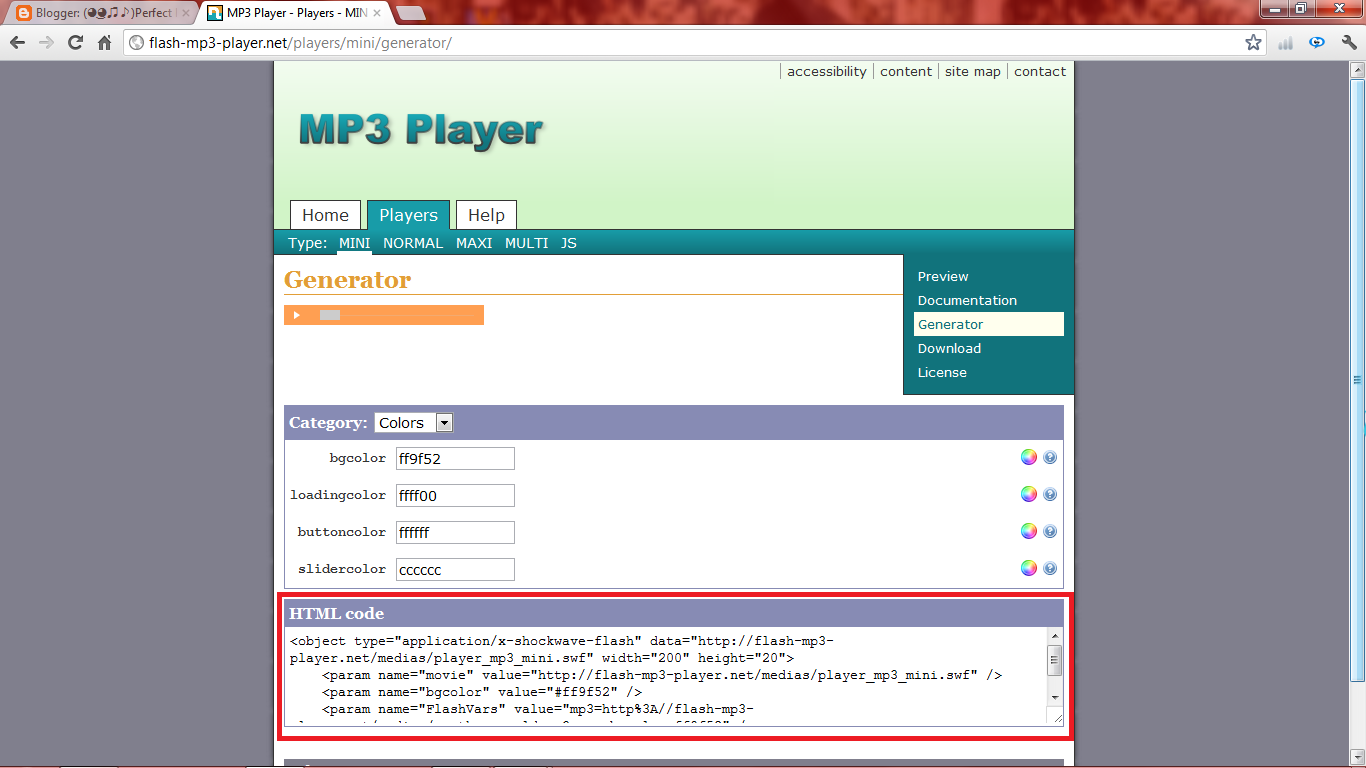Select the MAXI player type

[x=474, y=243]
